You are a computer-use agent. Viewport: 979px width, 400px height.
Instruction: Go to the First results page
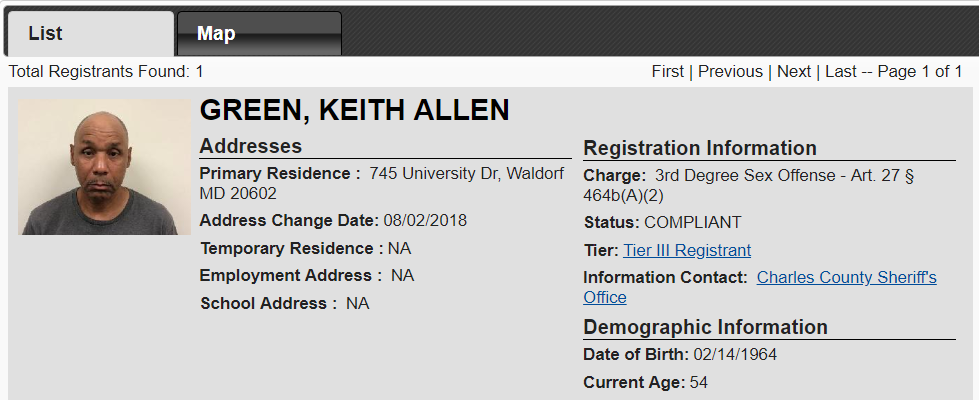pos(667,72)
